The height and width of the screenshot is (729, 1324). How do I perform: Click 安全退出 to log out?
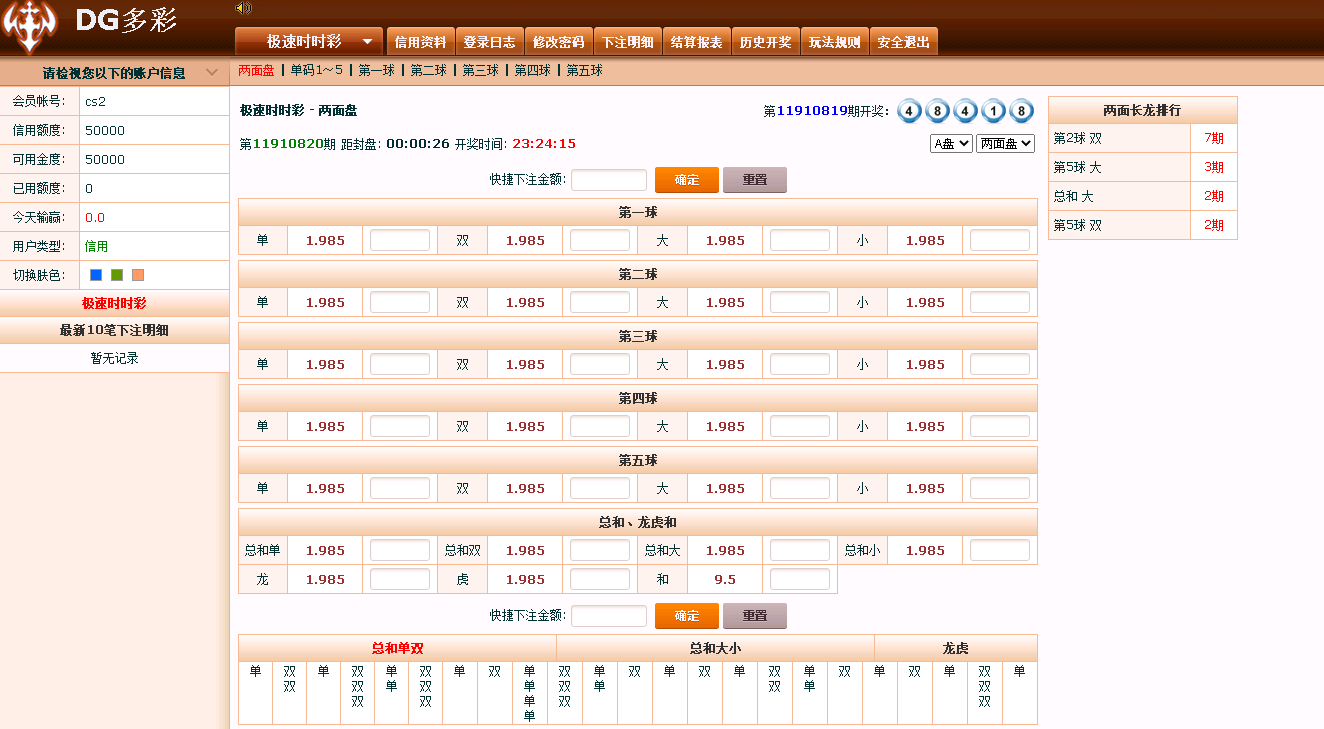pos(903,42)
